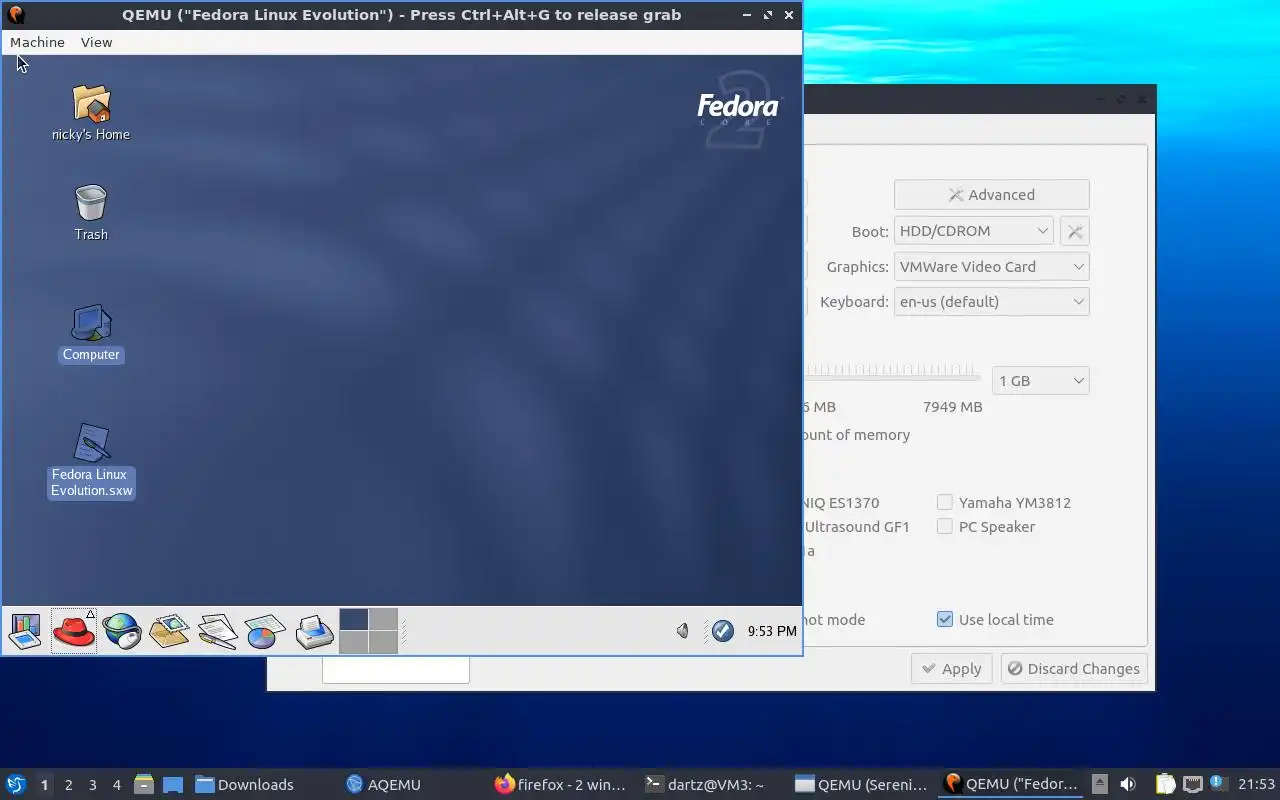This screenshot has height=800, width=1280.
Task: Enable the PC Speaker checkbox
Action: pyautogui.click(x=945, y=527)
